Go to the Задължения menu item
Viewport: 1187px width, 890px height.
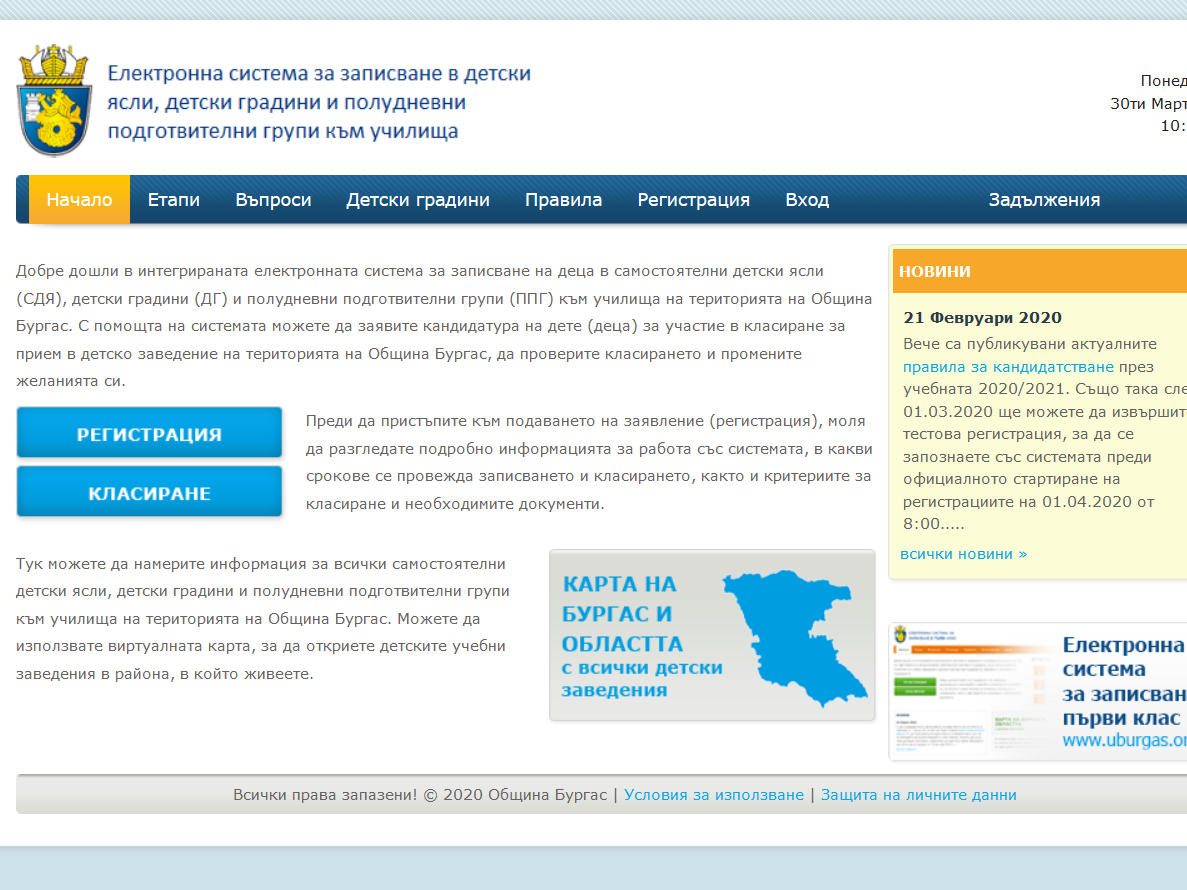tap(1044, 200)
